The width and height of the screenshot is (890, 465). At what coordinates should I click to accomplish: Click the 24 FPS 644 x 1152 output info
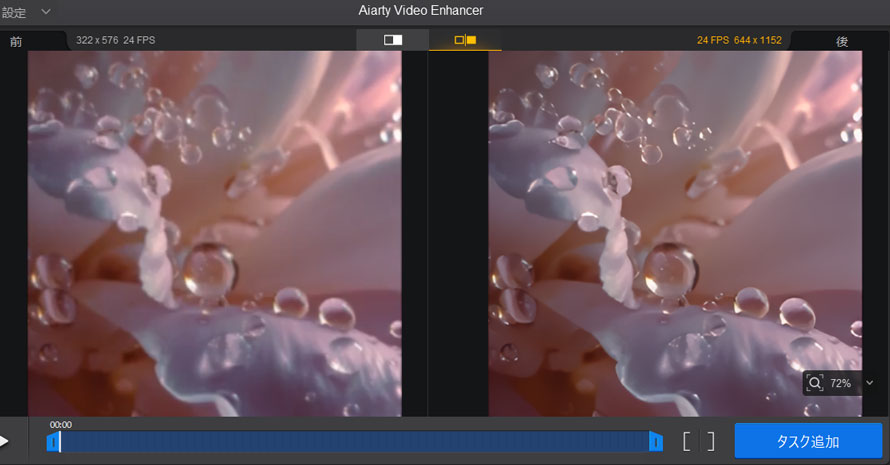coord(739,40)
